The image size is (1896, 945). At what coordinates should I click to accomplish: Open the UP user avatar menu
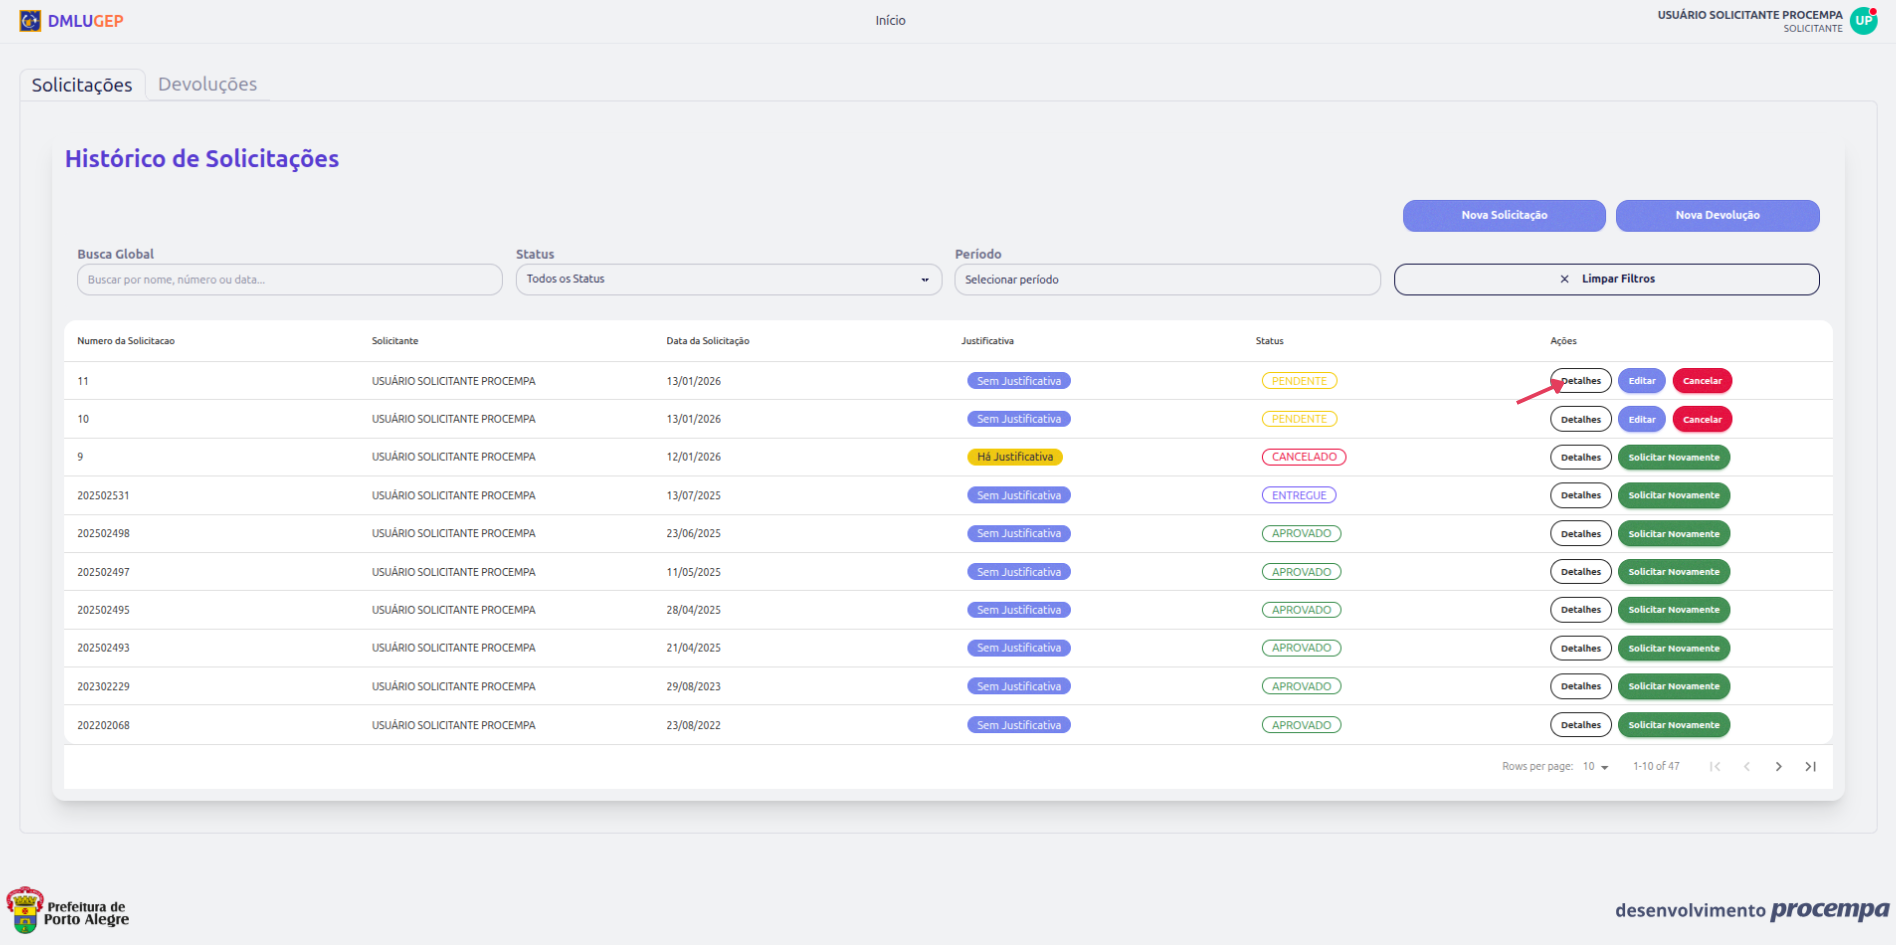(1863, 21)
